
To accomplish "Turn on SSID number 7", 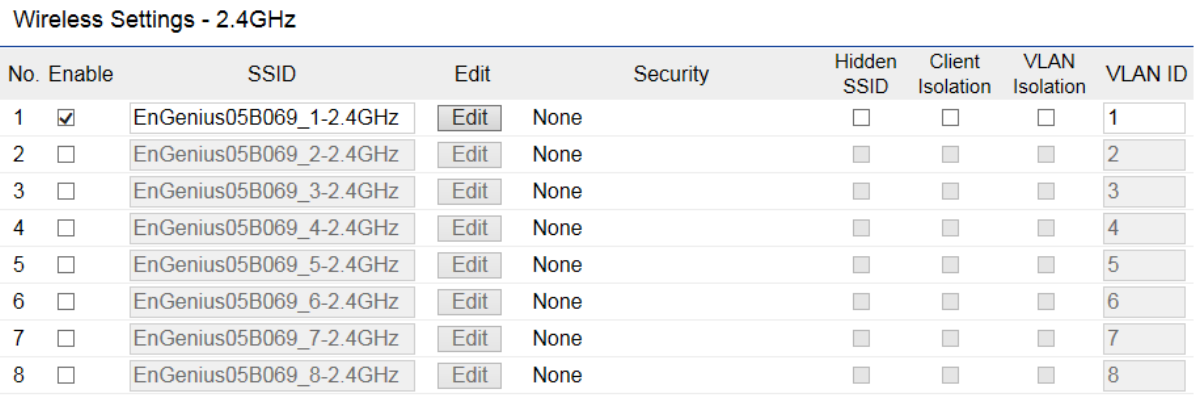I will [x=66, y=338].
